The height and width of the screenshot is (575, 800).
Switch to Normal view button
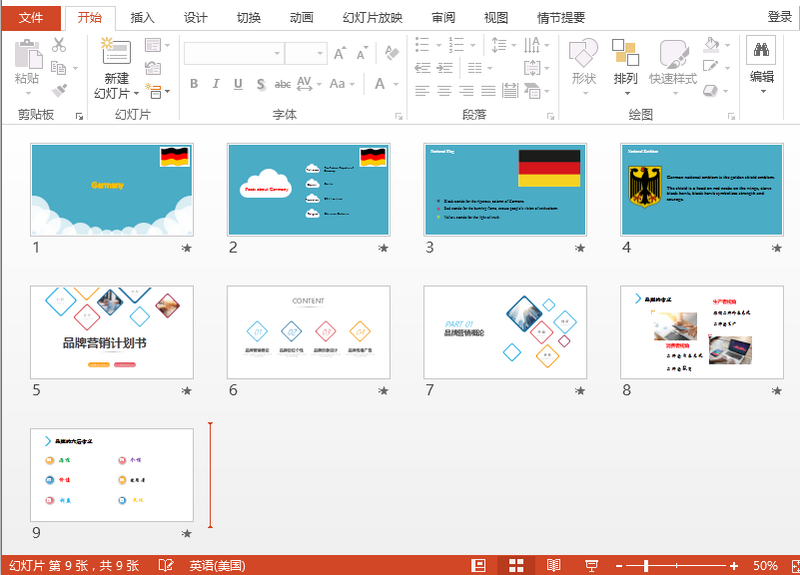click(478, 565)
